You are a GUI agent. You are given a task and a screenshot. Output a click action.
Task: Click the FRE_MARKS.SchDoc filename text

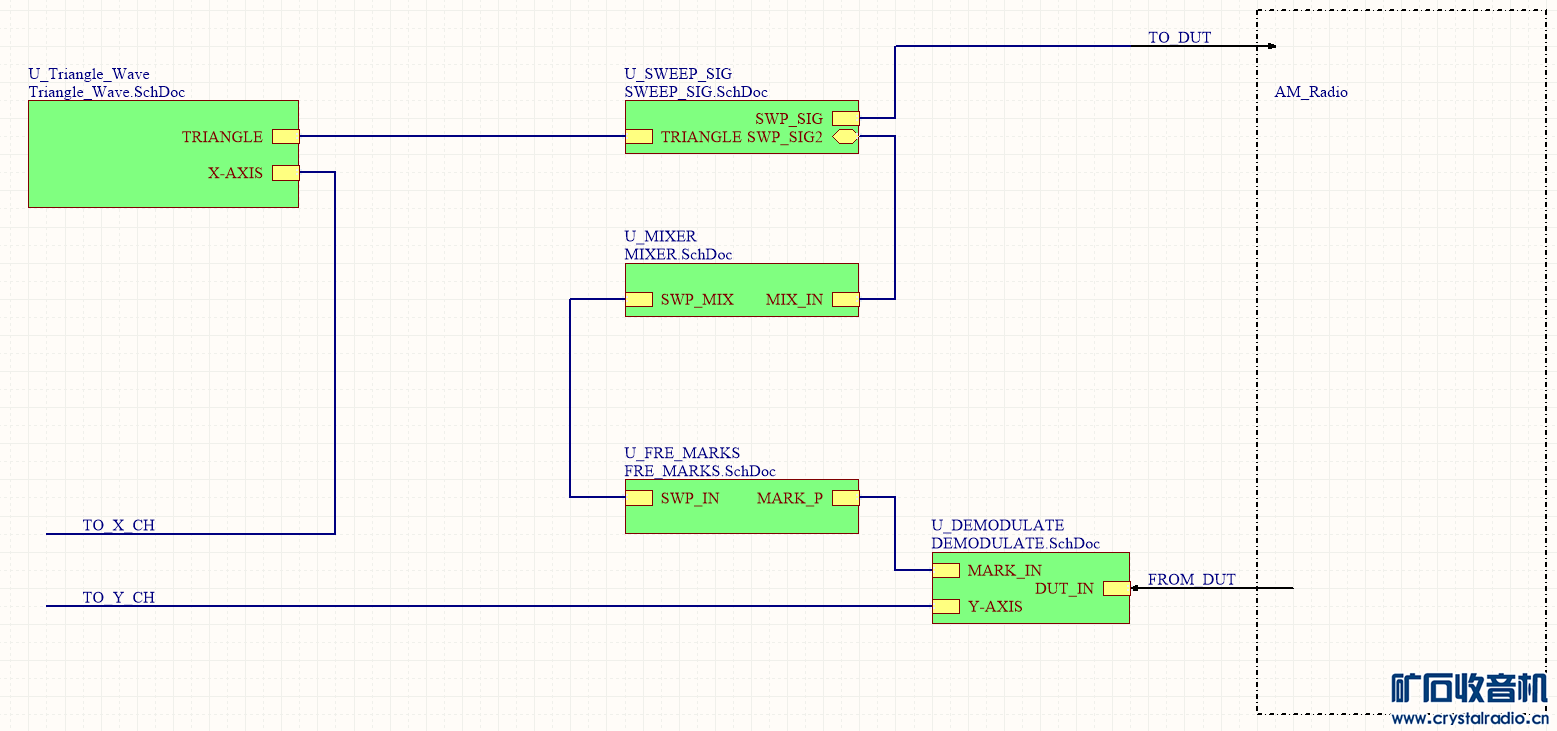(700, 471)
